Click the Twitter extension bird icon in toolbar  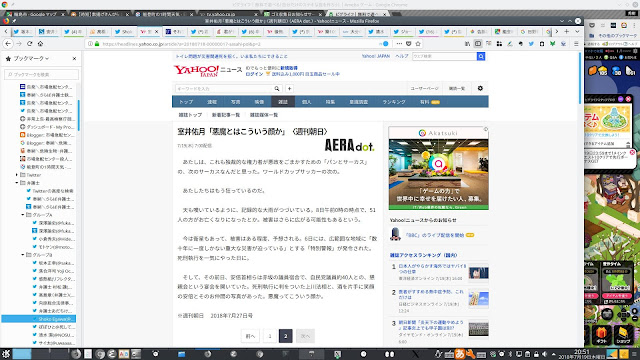(x=531, y=44)
